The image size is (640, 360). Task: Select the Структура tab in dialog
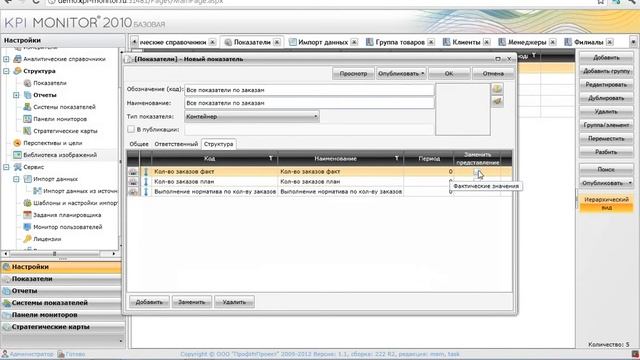[218, 144]
